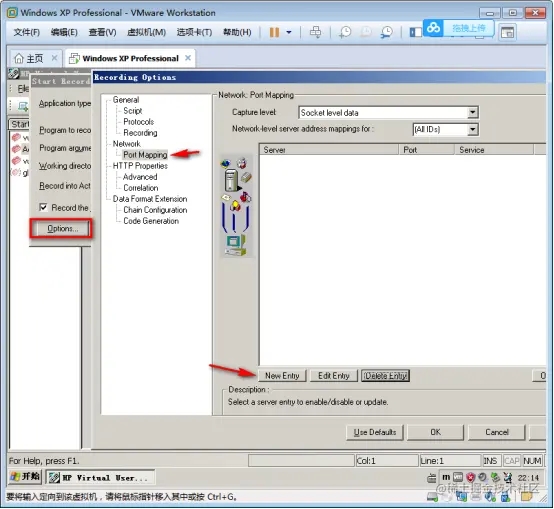This screenshot has height=509, width=554.
Task: Click the 22:14 clock in XP tray
Action: [x=528, y=478]
